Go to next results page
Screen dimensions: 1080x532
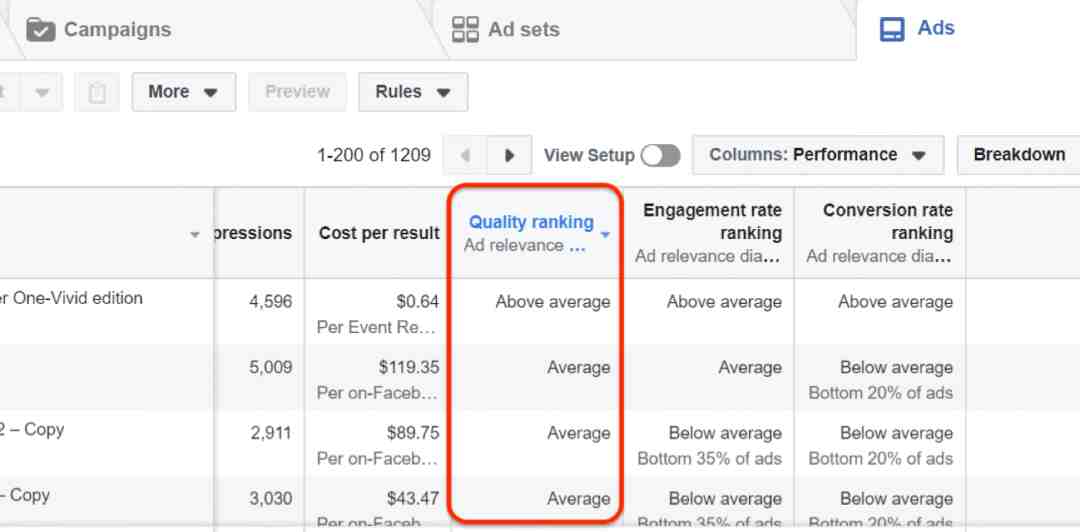509,155
